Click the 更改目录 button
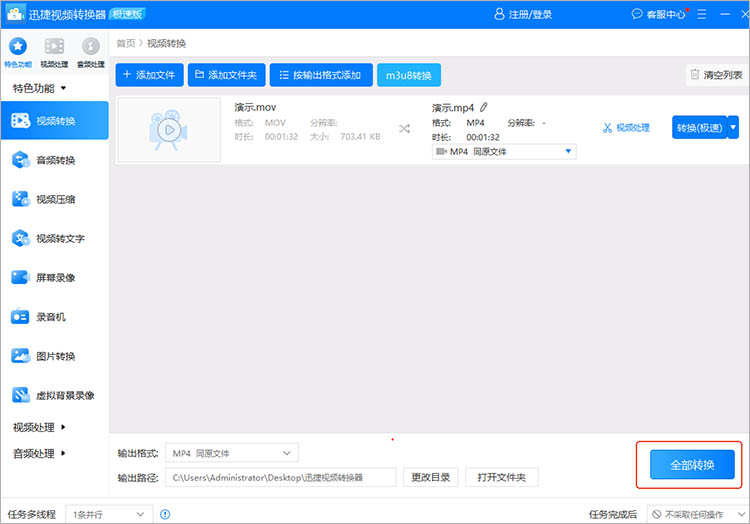Viewport: 750px width, 524px height. (430, 477)
